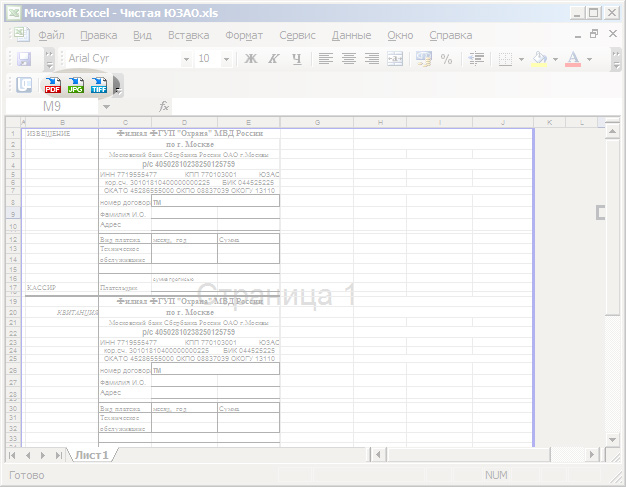Click in the formula bar

click(x=395, y=107)
